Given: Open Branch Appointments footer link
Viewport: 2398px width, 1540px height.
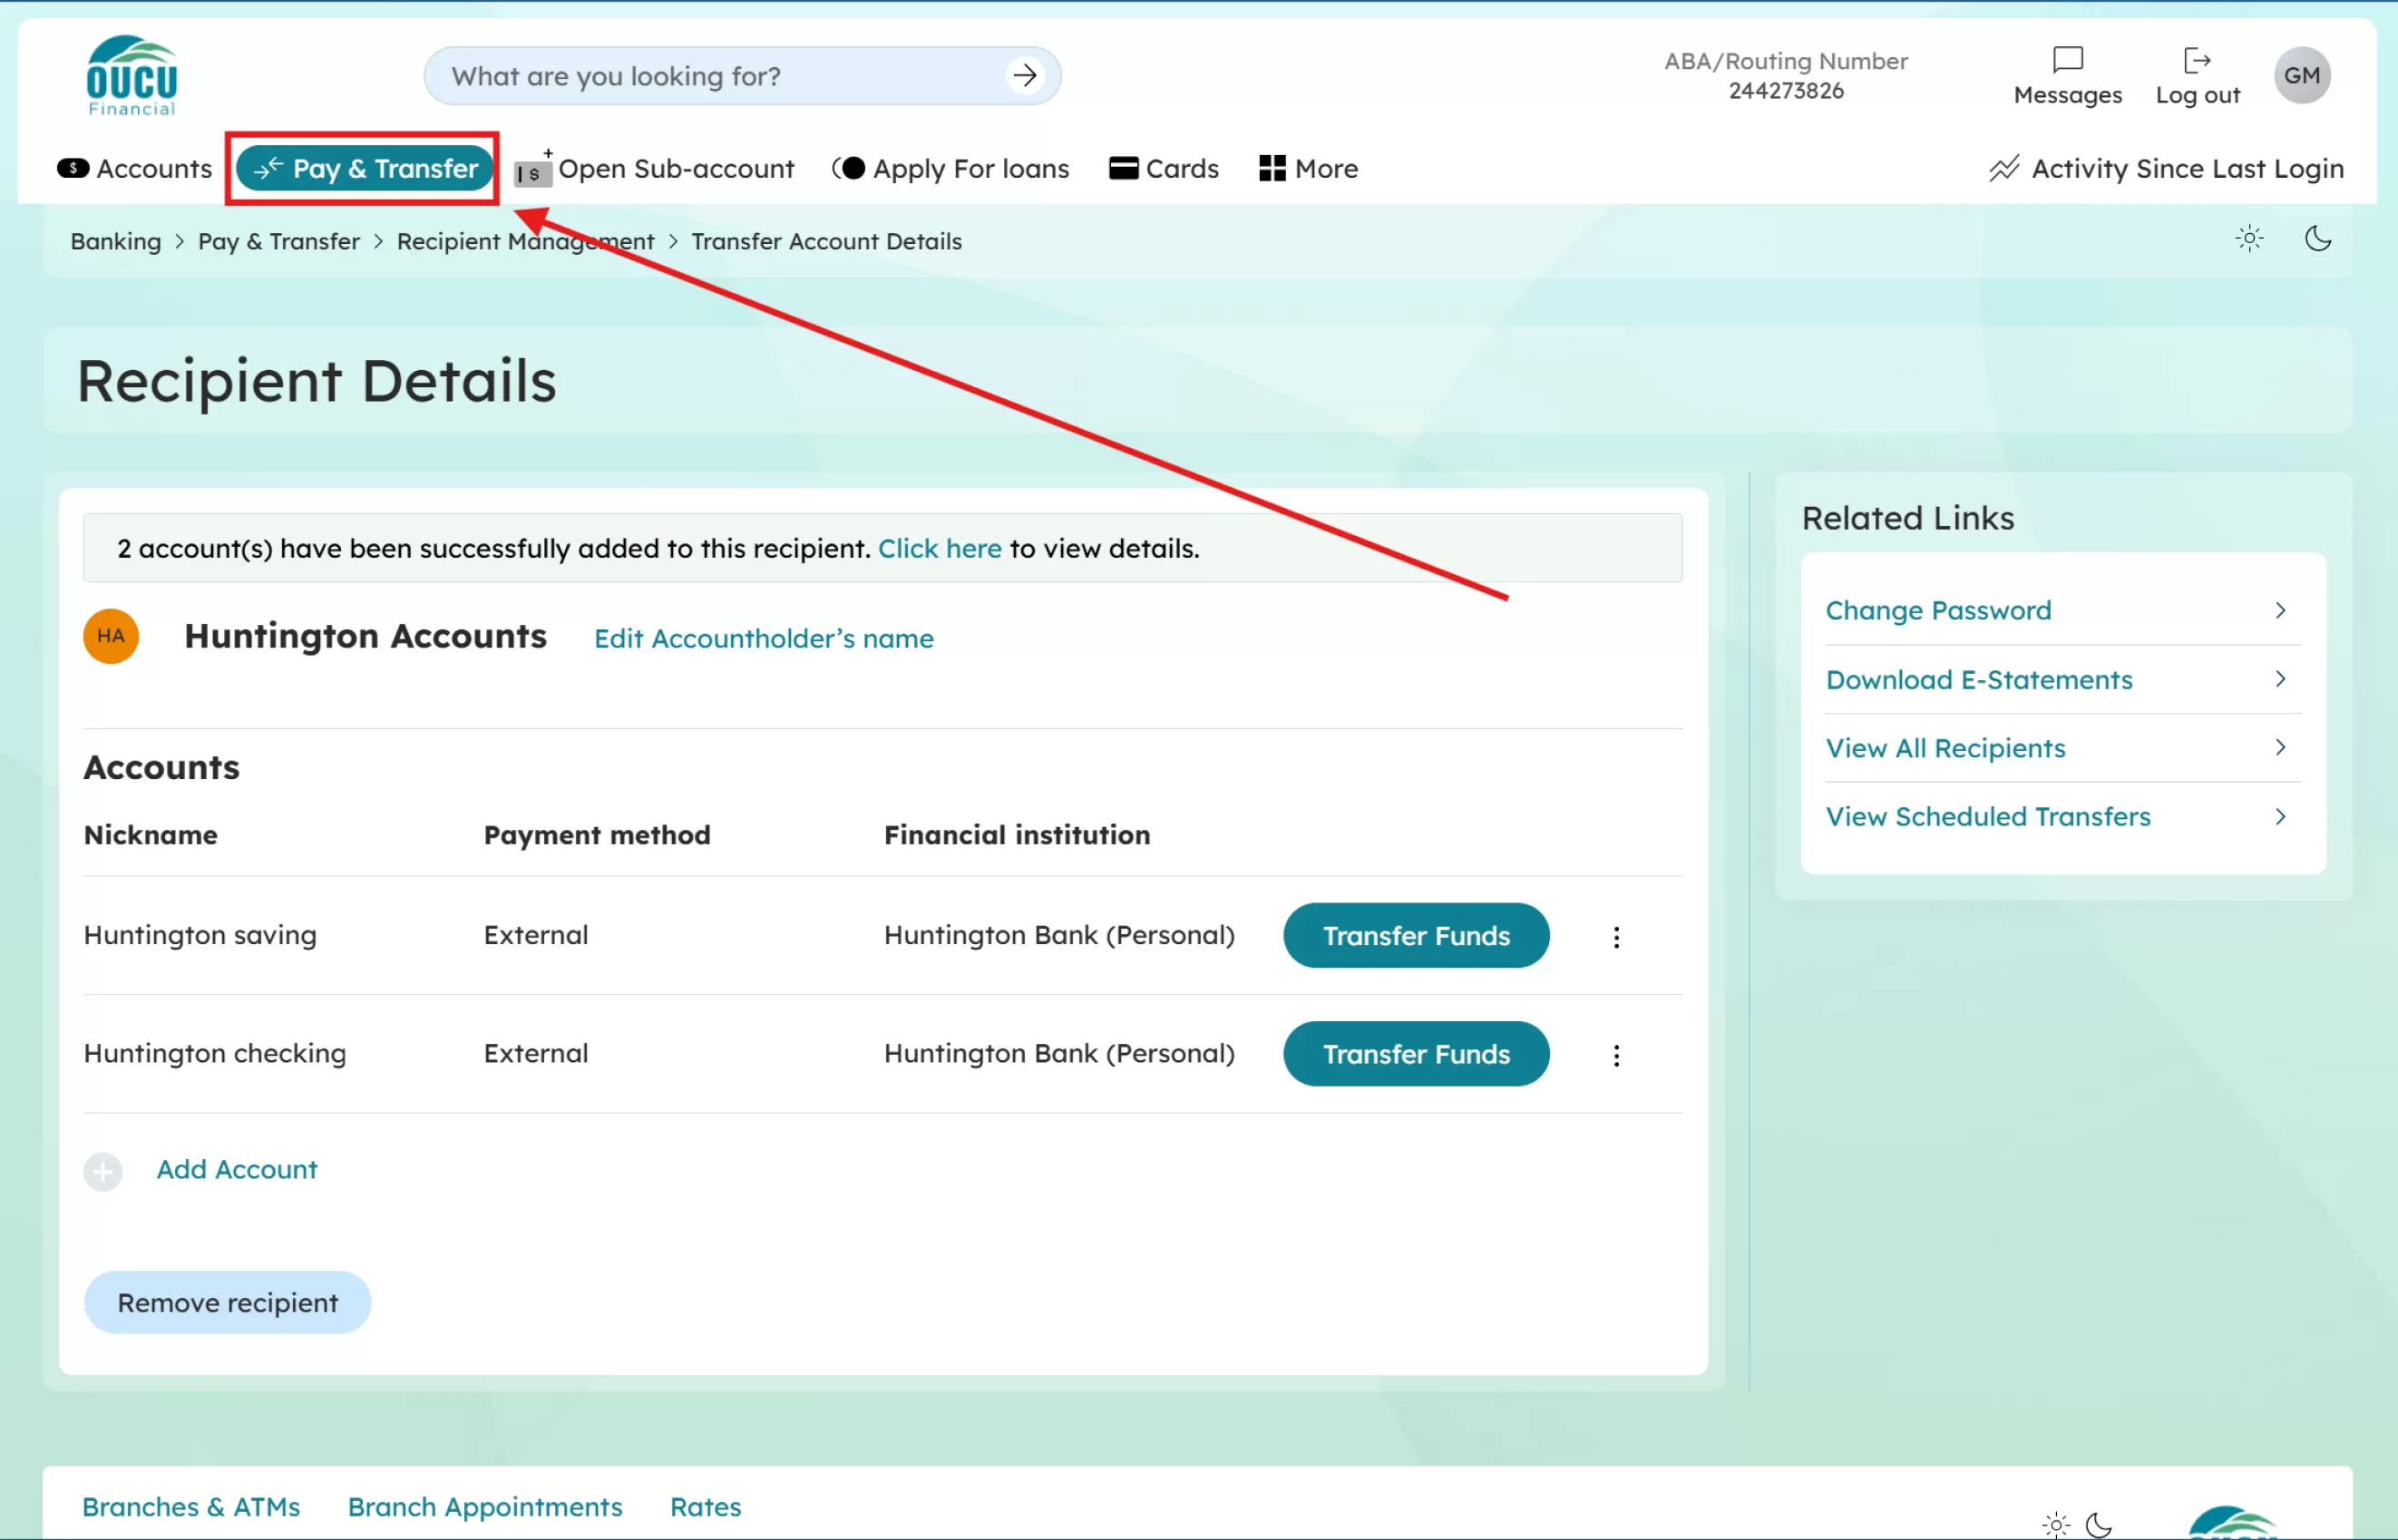Looking at the screenshot, I should [484, 1506].
